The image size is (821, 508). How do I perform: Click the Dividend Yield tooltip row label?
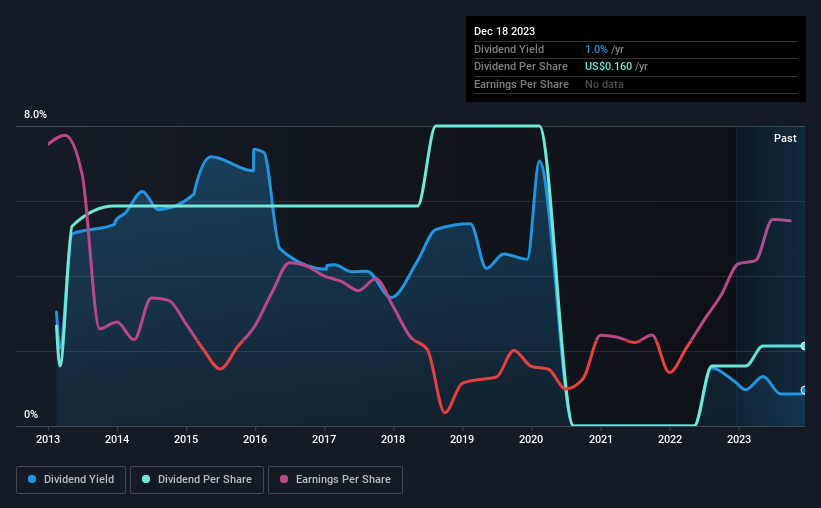[x=509, y=49]
